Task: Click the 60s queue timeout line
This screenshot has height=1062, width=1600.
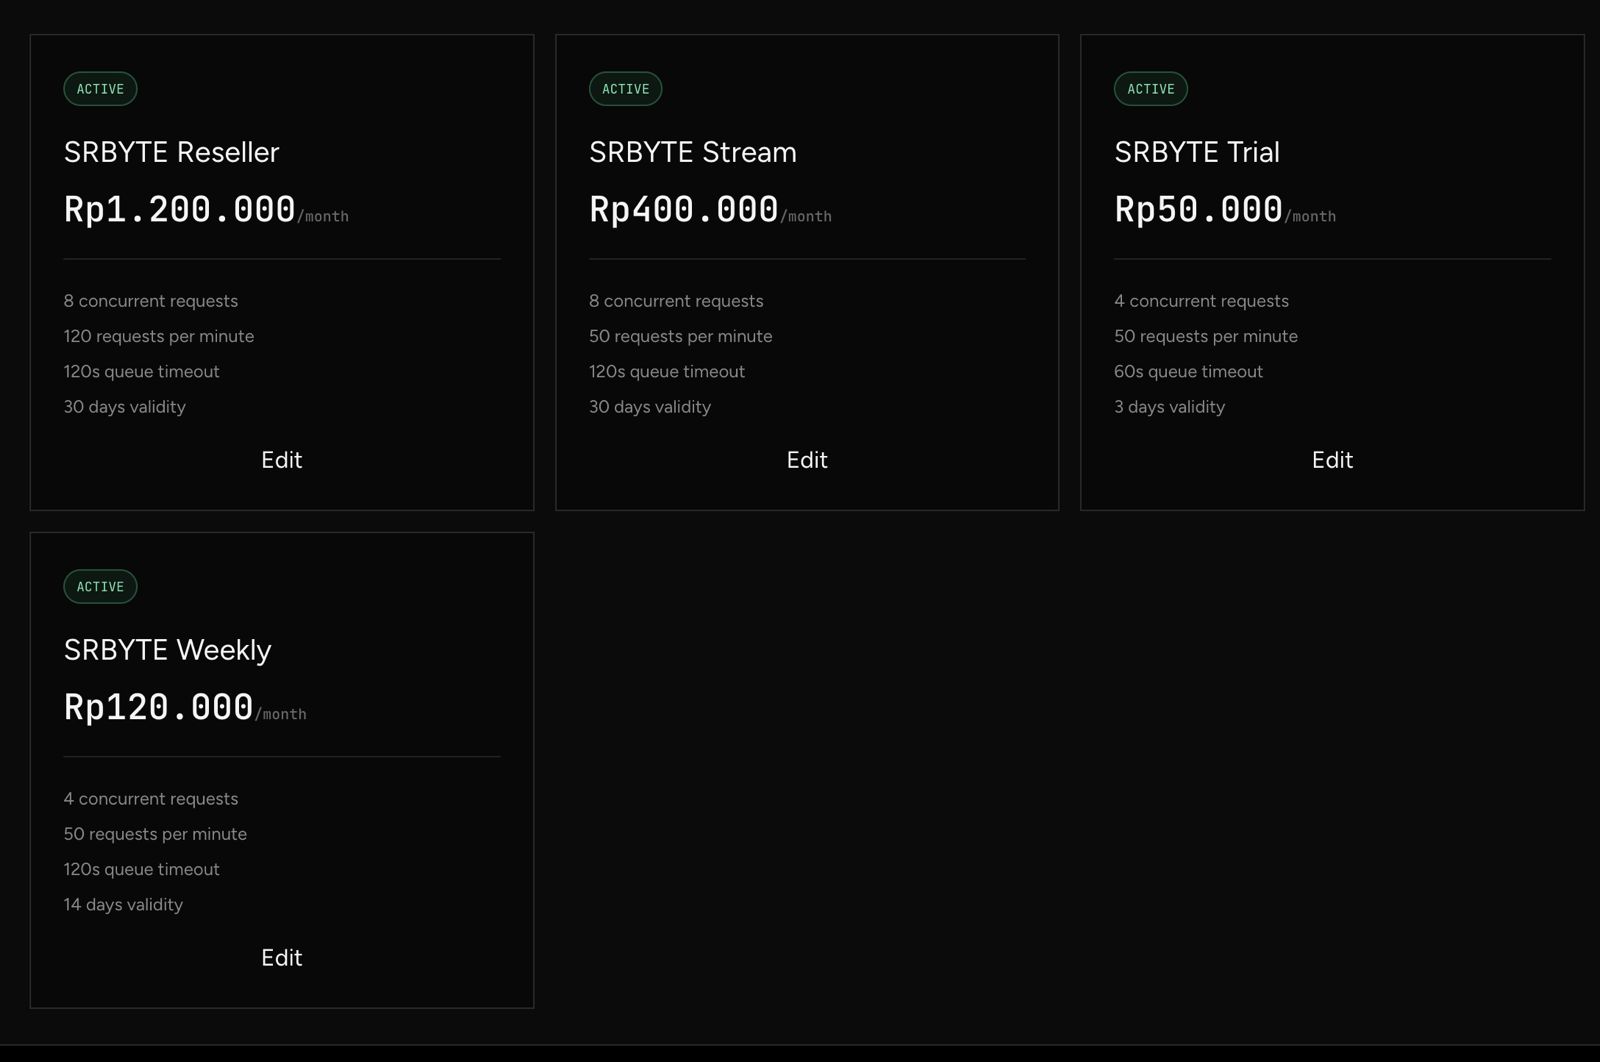Action: point(1189,372)
